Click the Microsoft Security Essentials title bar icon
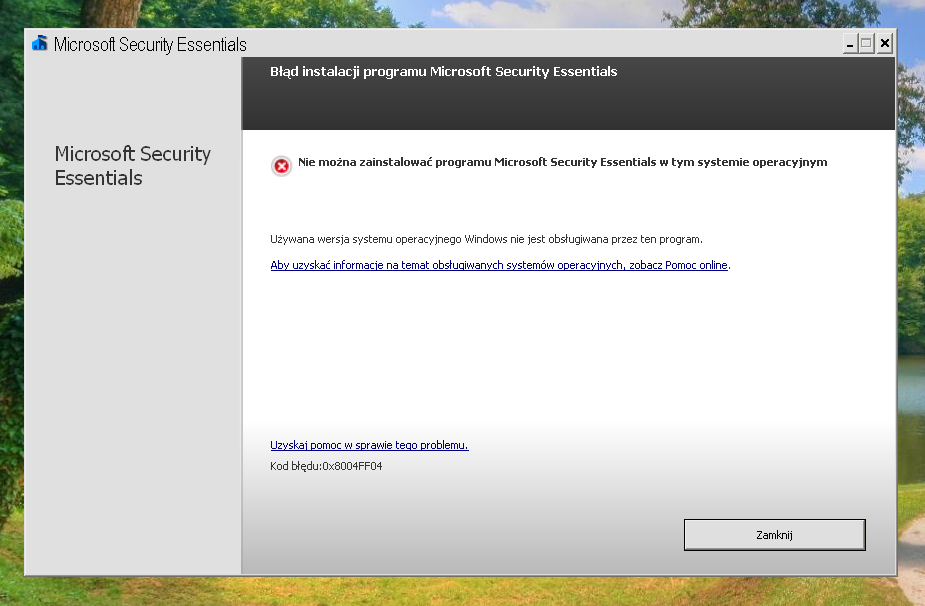The height and width of the screenshot is (606, 925). click(40, 43)
